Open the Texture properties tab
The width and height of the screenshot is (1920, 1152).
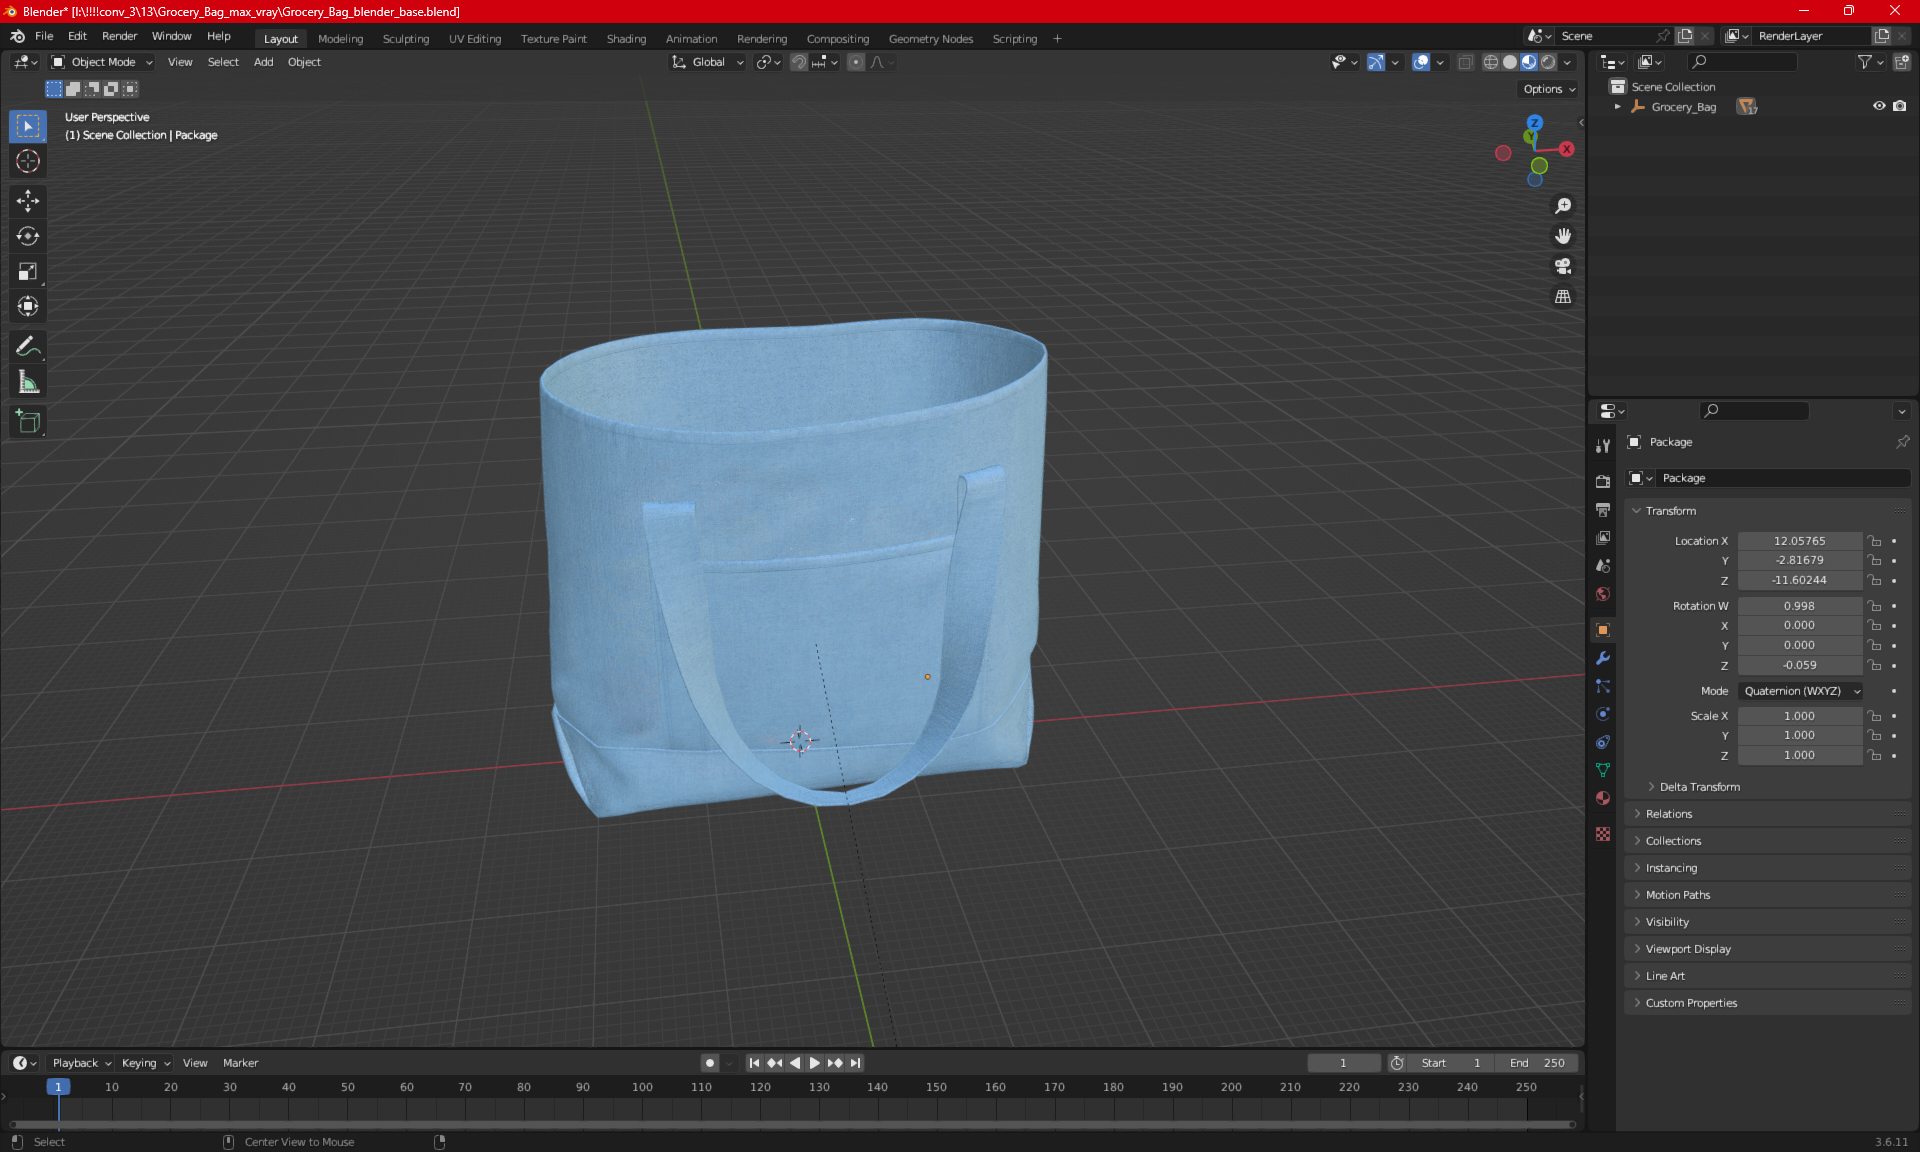click(1603, 834)
